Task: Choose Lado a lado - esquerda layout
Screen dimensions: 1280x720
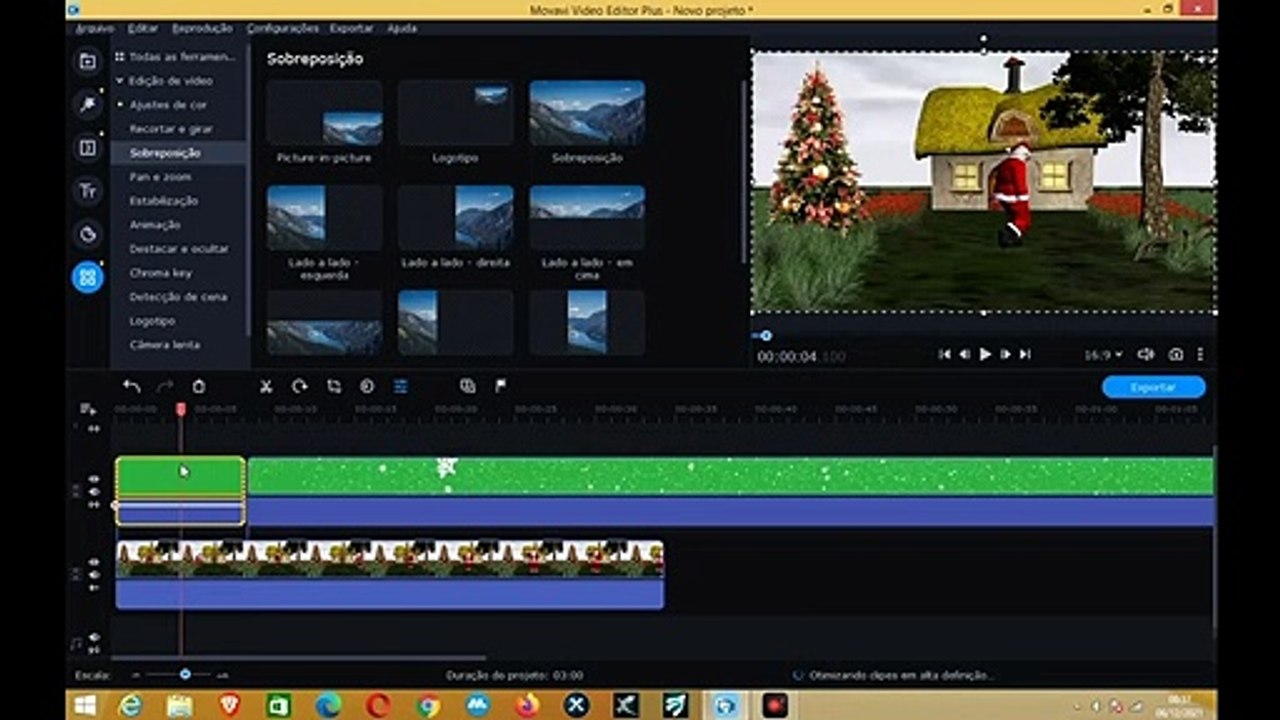Action: 324,217
